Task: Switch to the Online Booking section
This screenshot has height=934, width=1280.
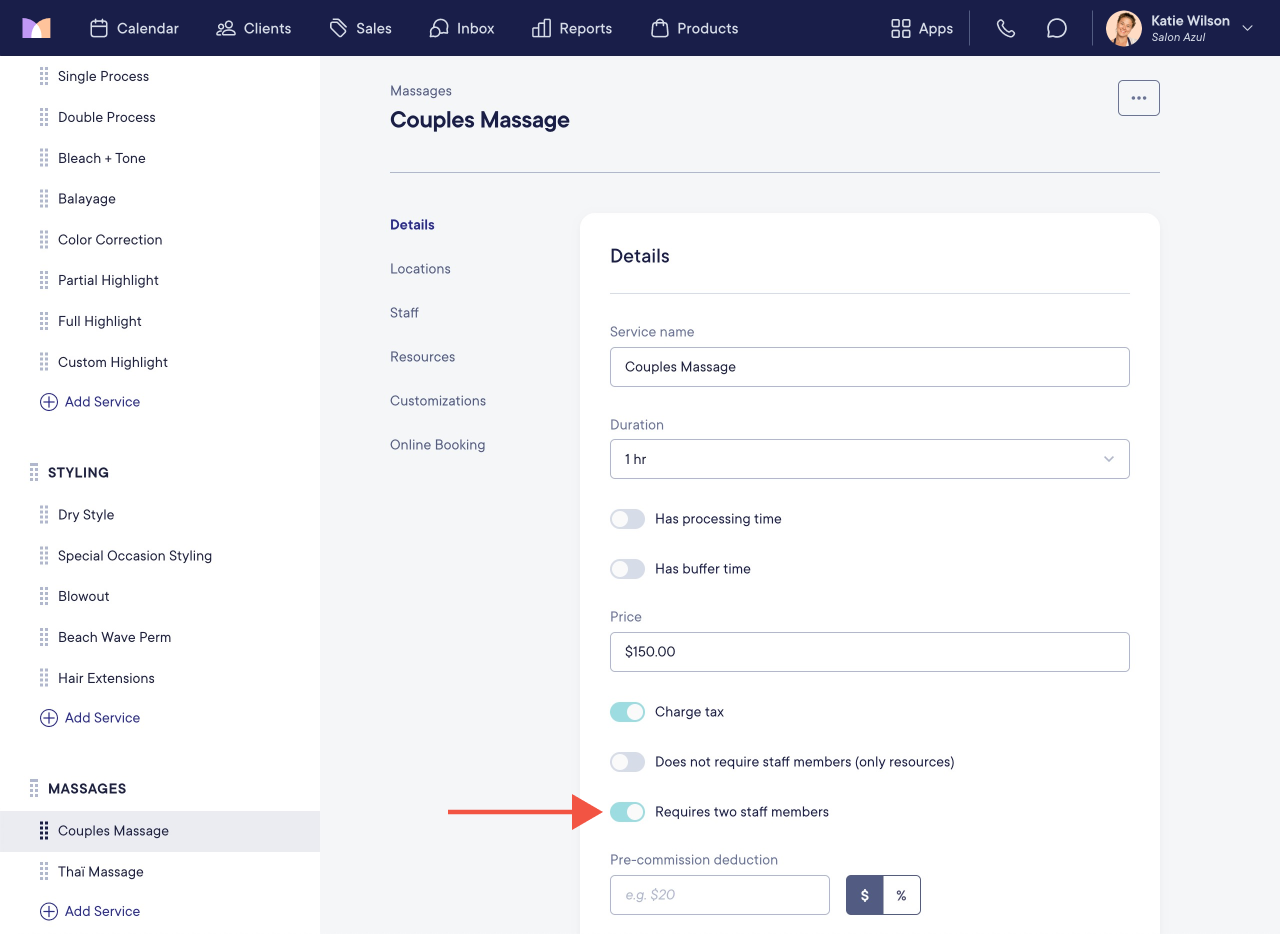Action: [438, 445]
